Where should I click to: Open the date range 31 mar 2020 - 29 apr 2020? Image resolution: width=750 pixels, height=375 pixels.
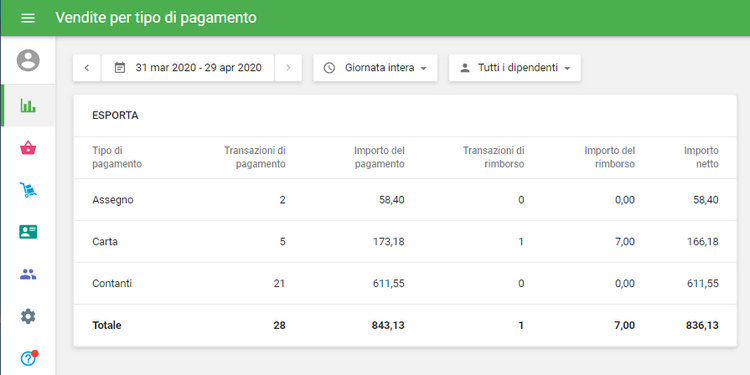click(x=188, y=68)
